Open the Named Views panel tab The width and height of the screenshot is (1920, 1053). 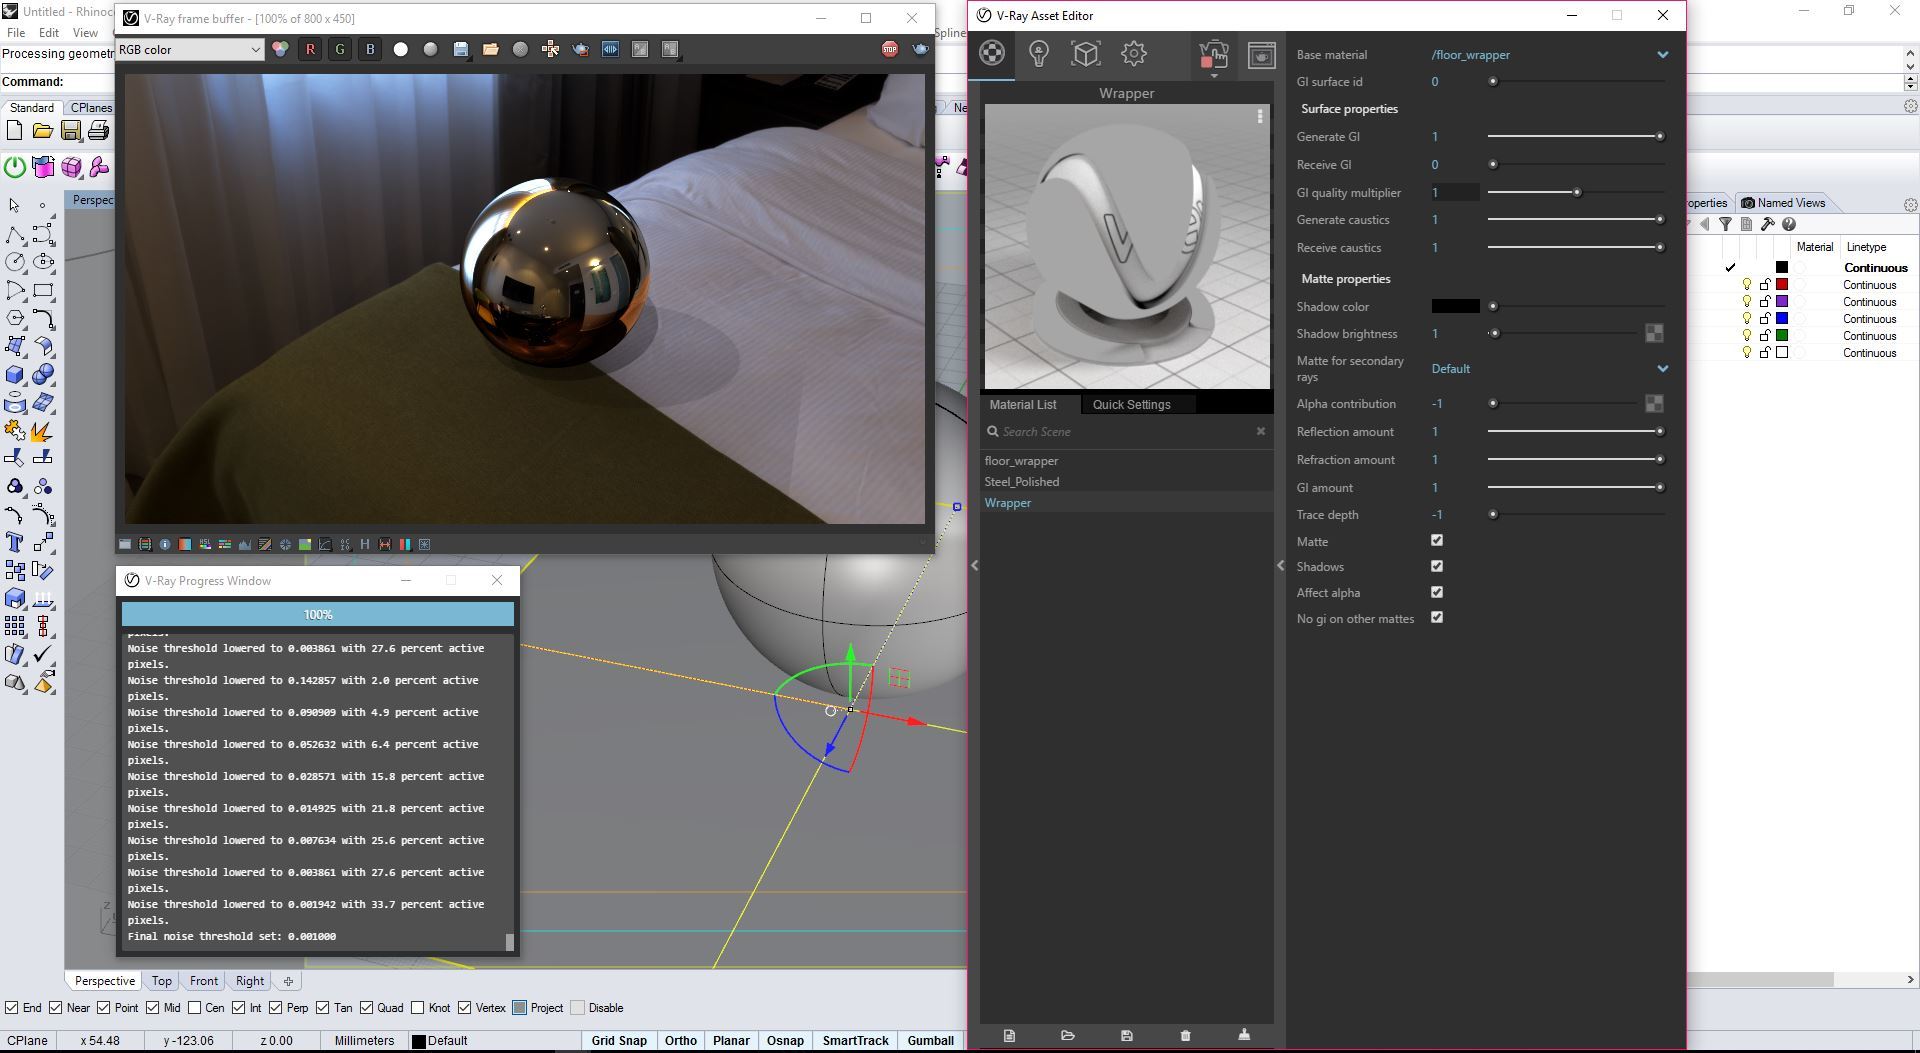[x=1783, y=203]
